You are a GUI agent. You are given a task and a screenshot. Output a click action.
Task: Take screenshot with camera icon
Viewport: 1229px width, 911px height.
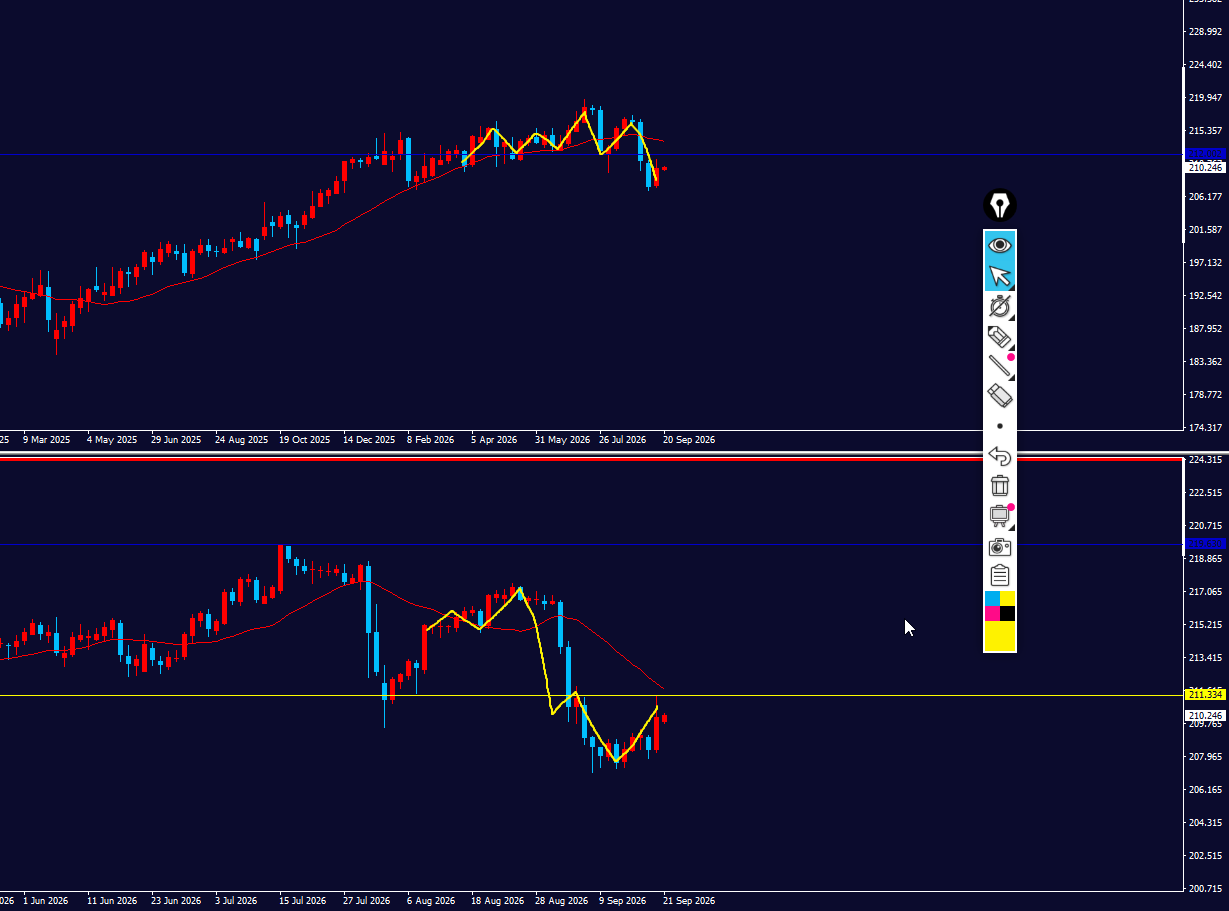[1000, 546]
